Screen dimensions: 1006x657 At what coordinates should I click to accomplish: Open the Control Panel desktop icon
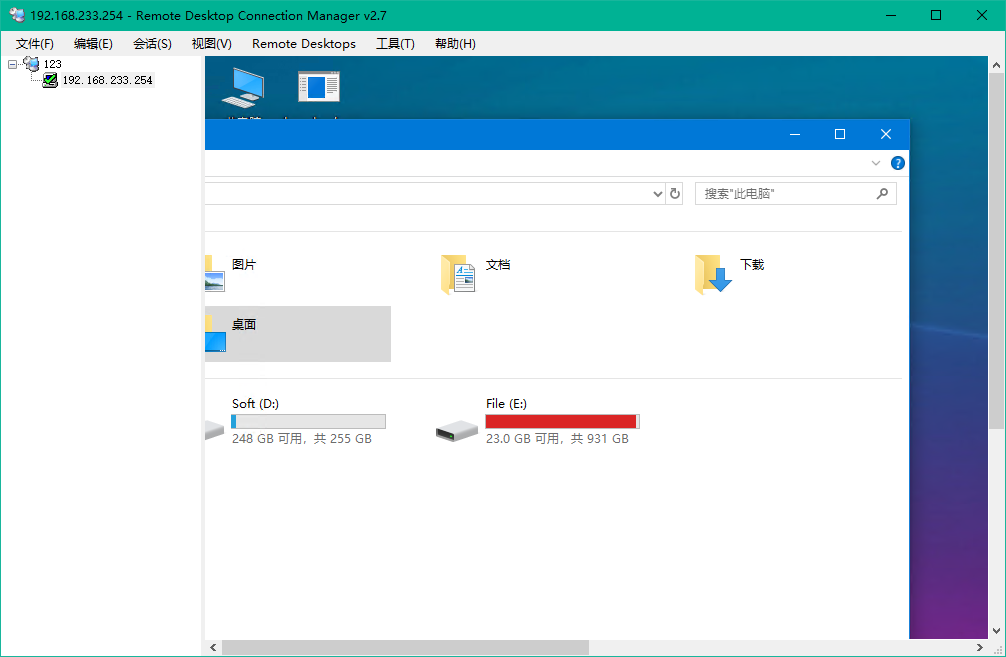pyautogui.click(x=319, y=87)
